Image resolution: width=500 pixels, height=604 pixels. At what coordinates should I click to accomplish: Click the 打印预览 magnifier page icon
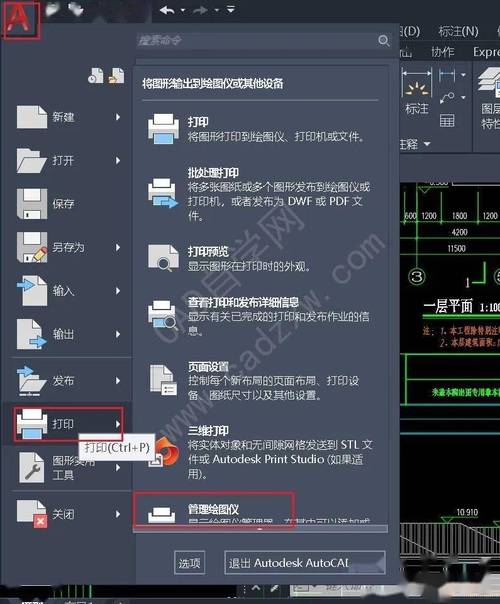(163, 258)
